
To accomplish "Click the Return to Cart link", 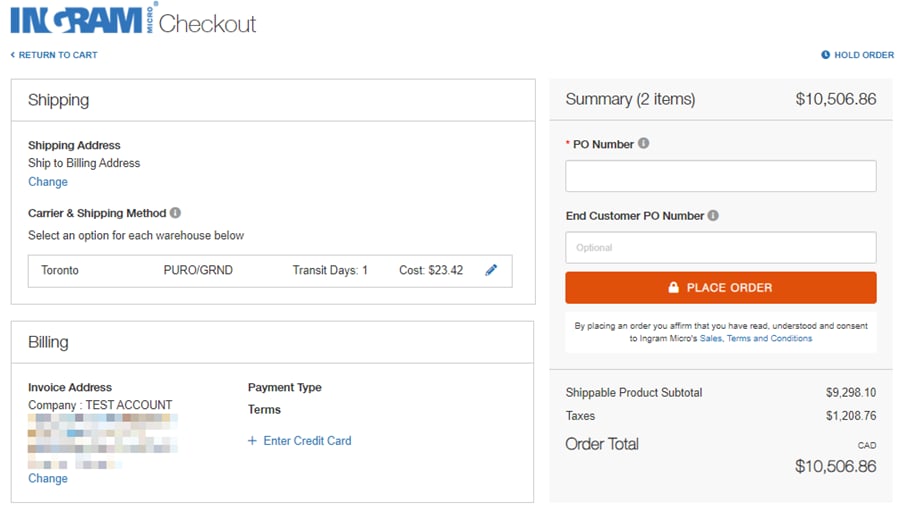I will point(55,55).
